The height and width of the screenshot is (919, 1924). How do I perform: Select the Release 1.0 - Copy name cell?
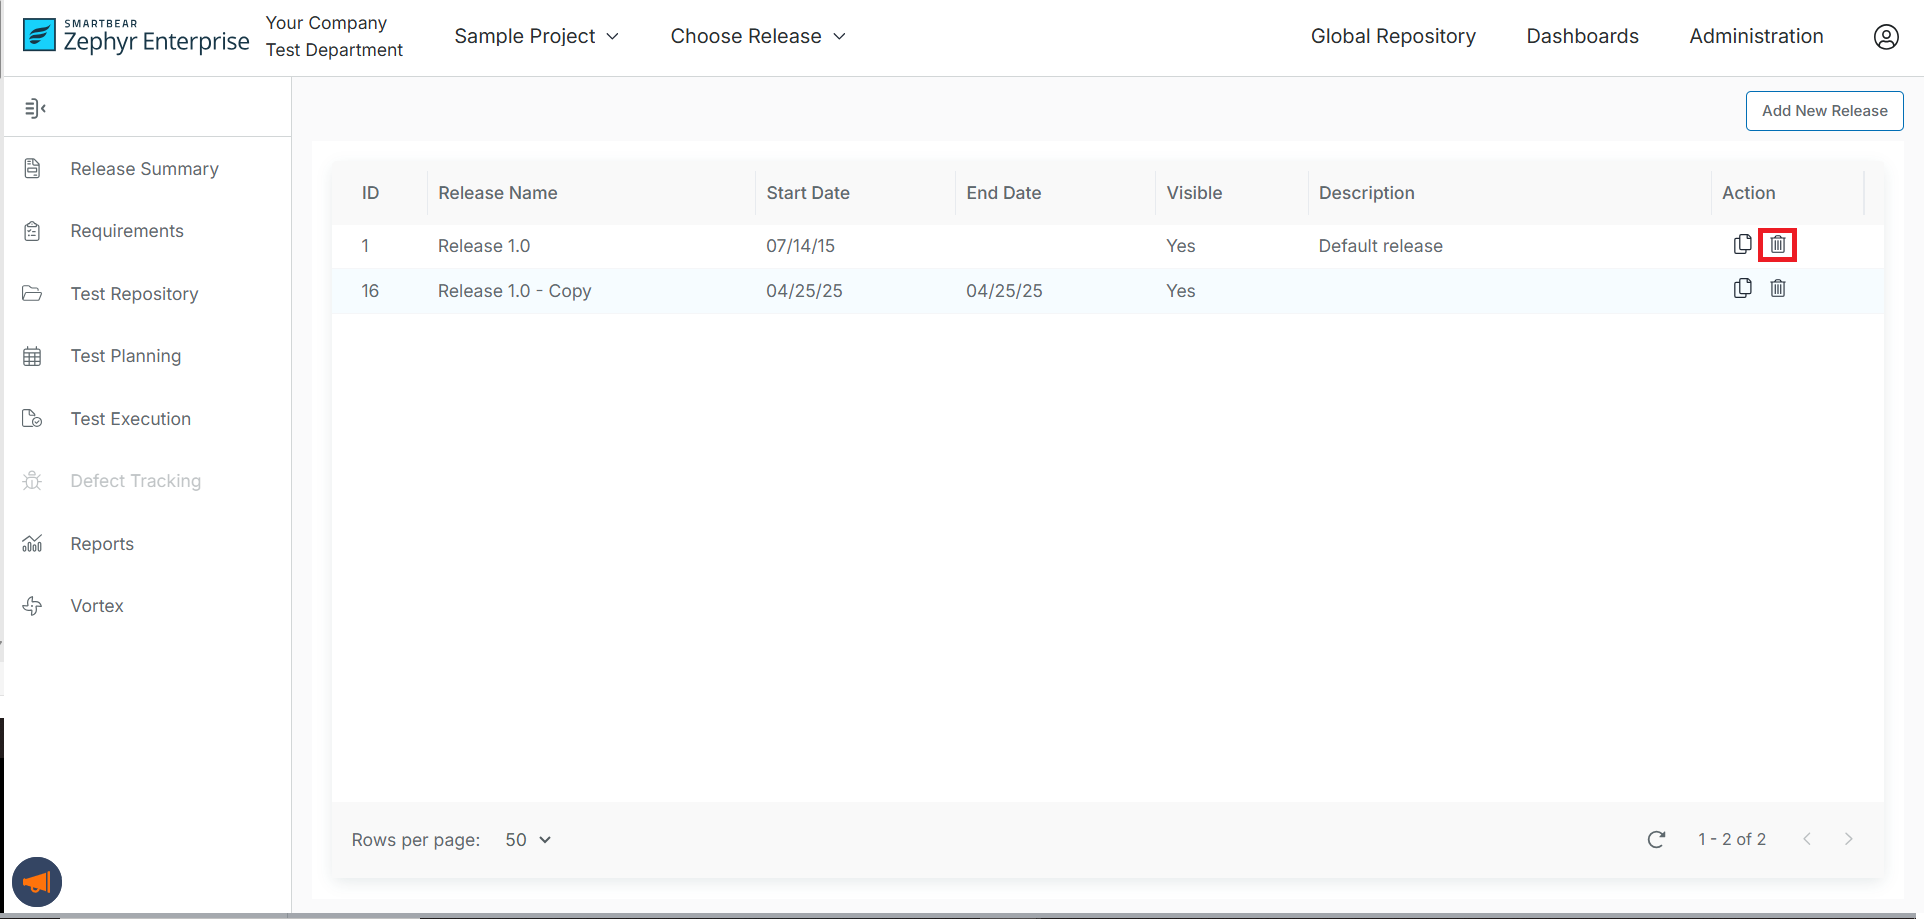click(514, 291)
